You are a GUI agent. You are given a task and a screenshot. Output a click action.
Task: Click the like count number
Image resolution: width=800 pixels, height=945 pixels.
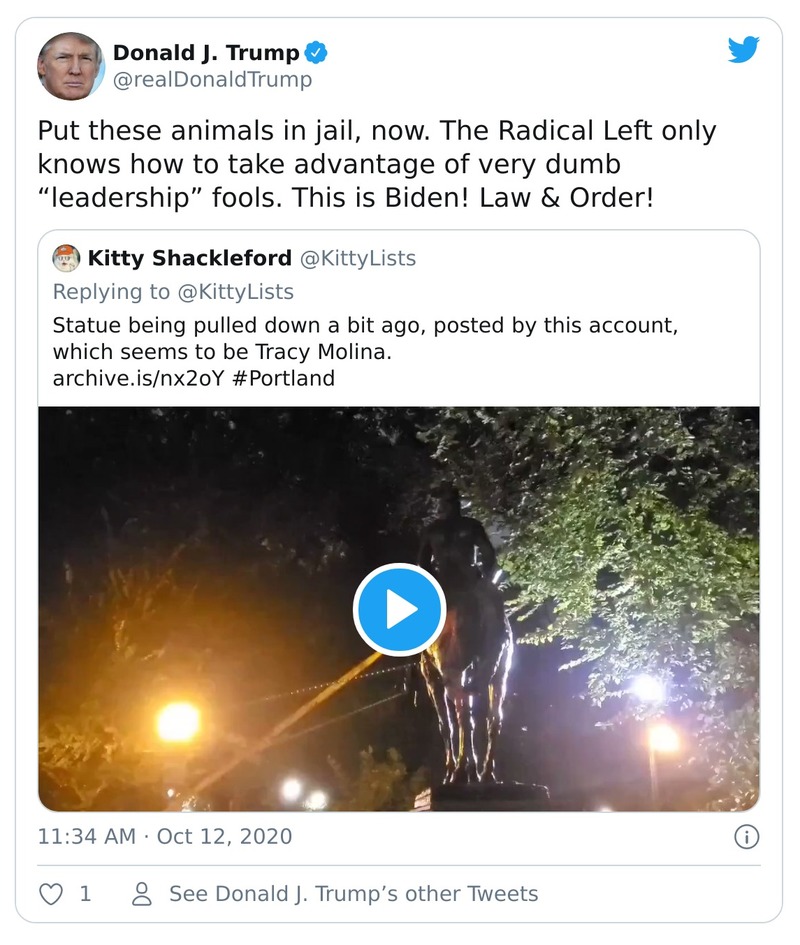coord(85,893)
